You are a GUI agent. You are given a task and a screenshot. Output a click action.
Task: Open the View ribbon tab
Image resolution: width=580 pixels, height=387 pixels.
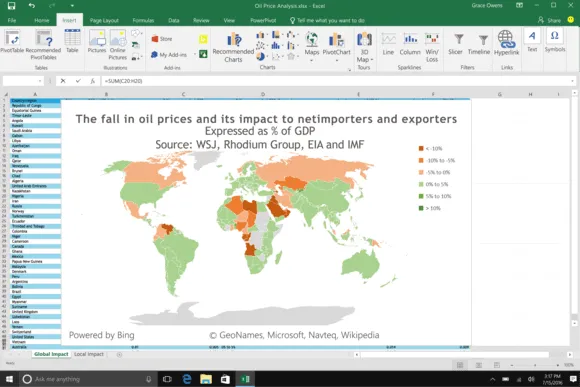coord(229,20)
